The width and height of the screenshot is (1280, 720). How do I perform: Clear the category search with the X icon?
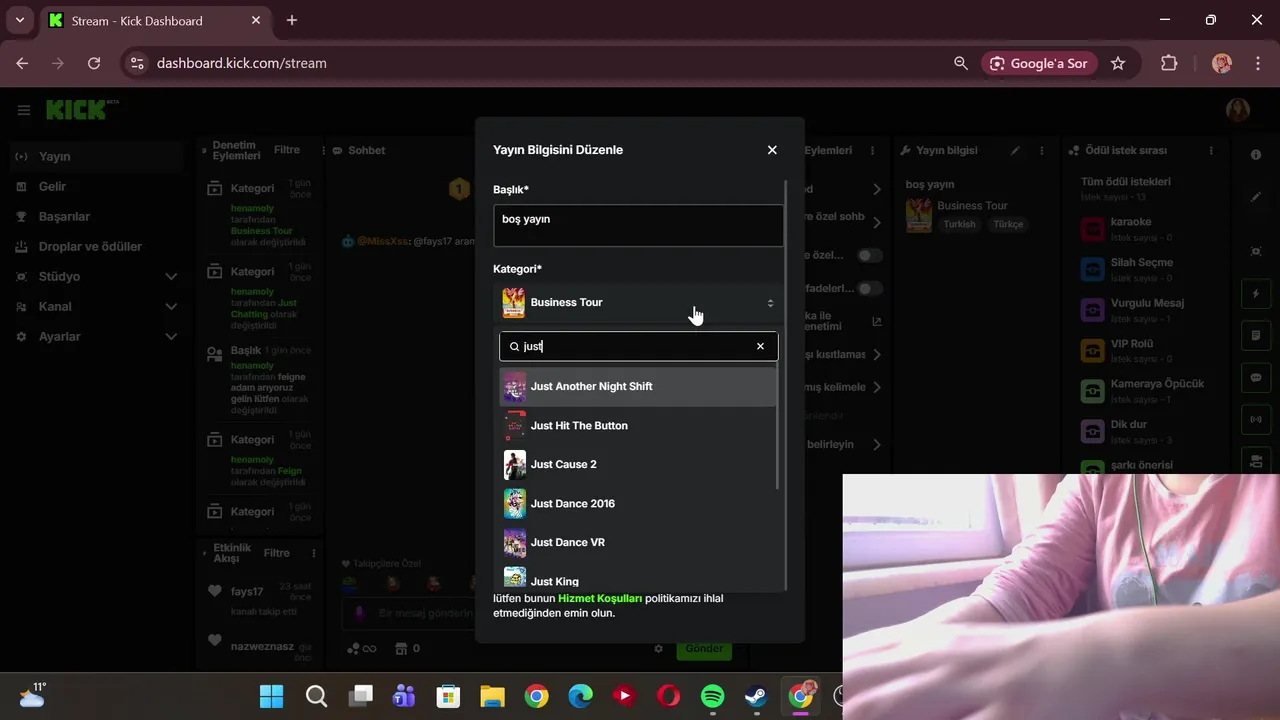click(x=760, y=346)
